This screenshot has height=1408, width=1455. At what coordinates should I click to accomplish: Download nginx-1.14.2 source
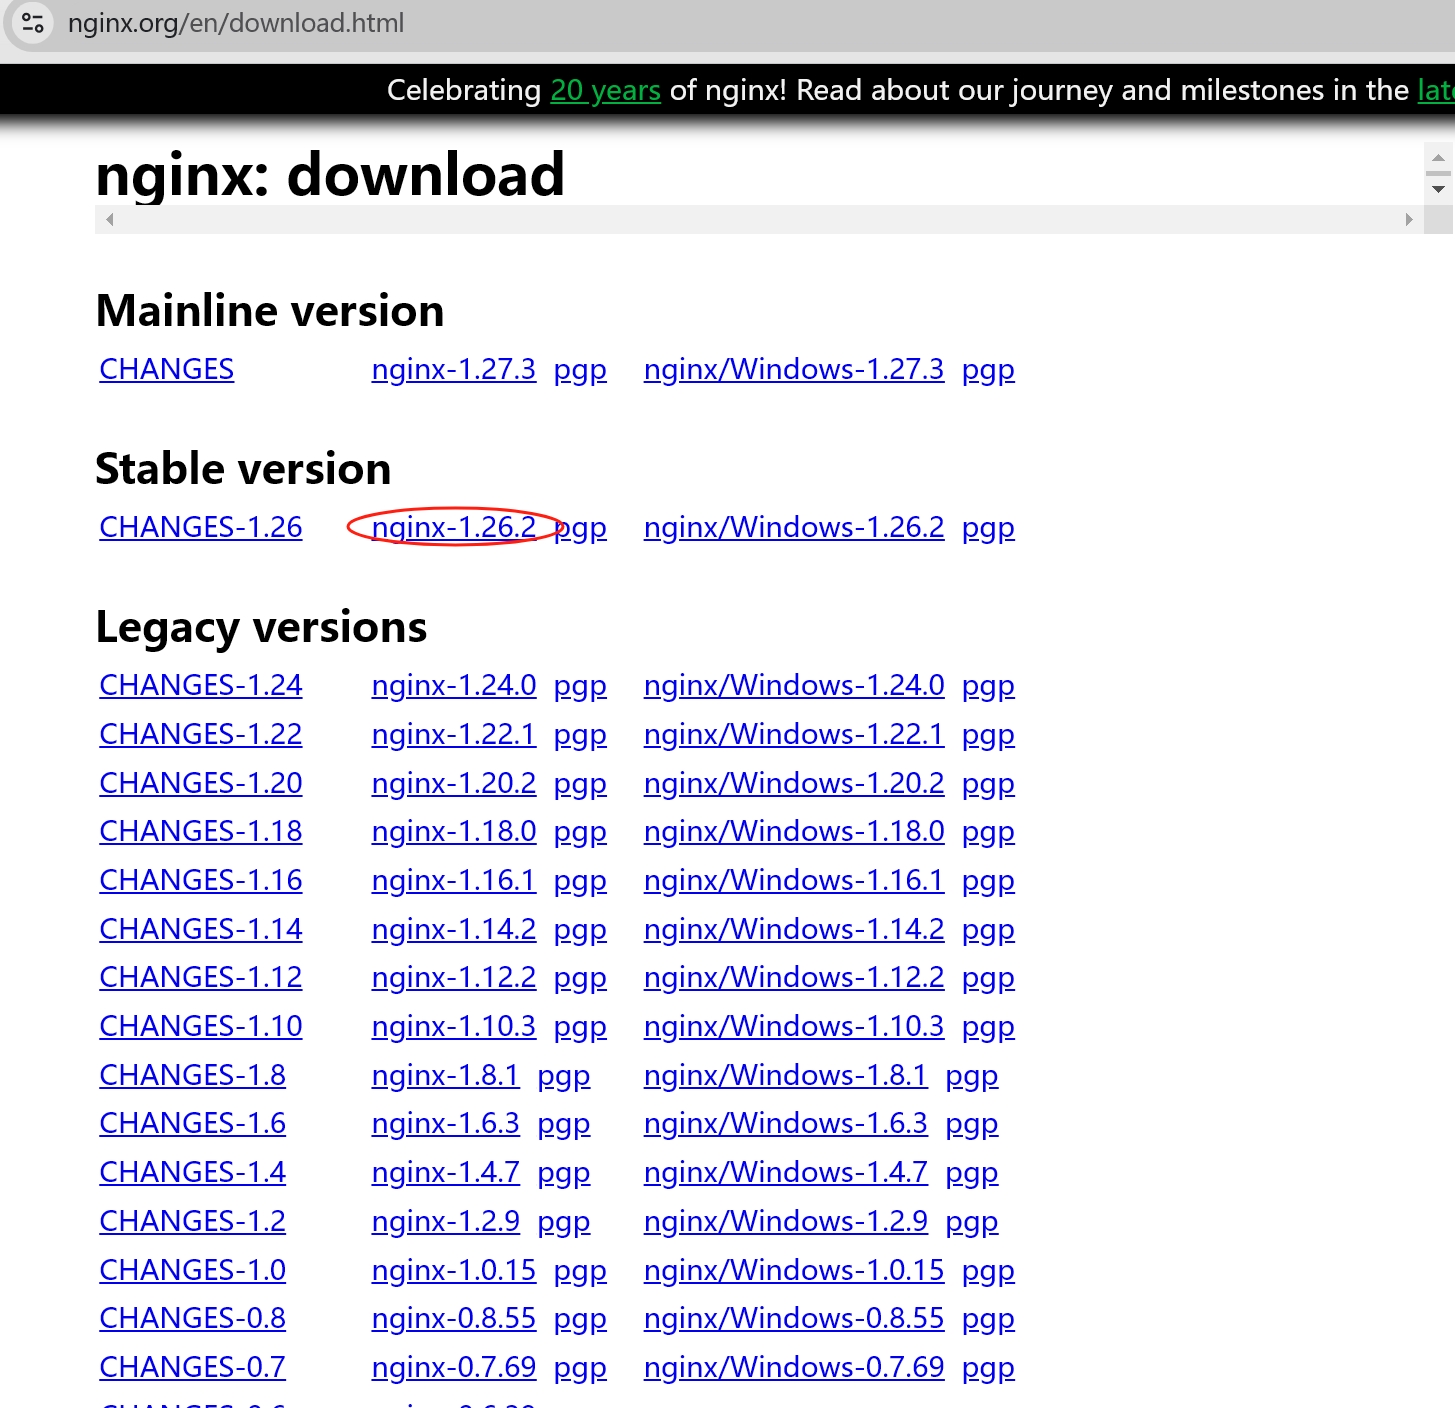coord(453,929)
